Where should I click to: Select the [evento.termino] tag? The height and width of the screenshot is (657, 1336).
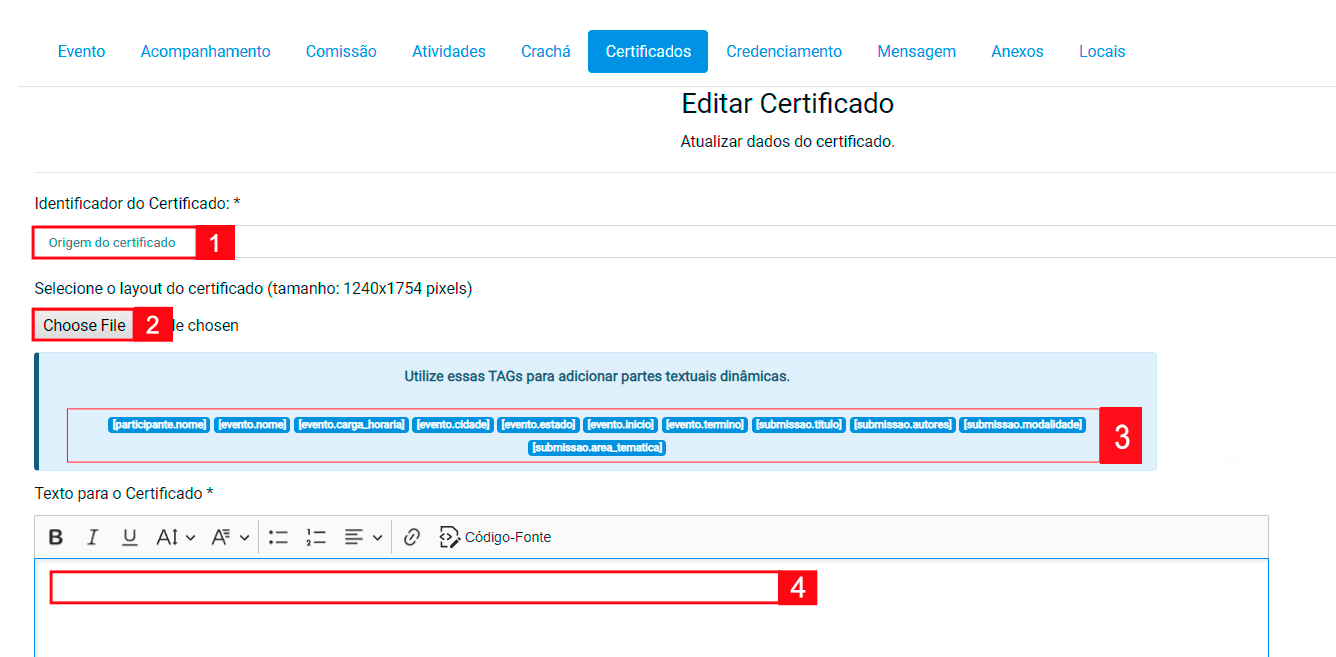click(x=705, y=425)
